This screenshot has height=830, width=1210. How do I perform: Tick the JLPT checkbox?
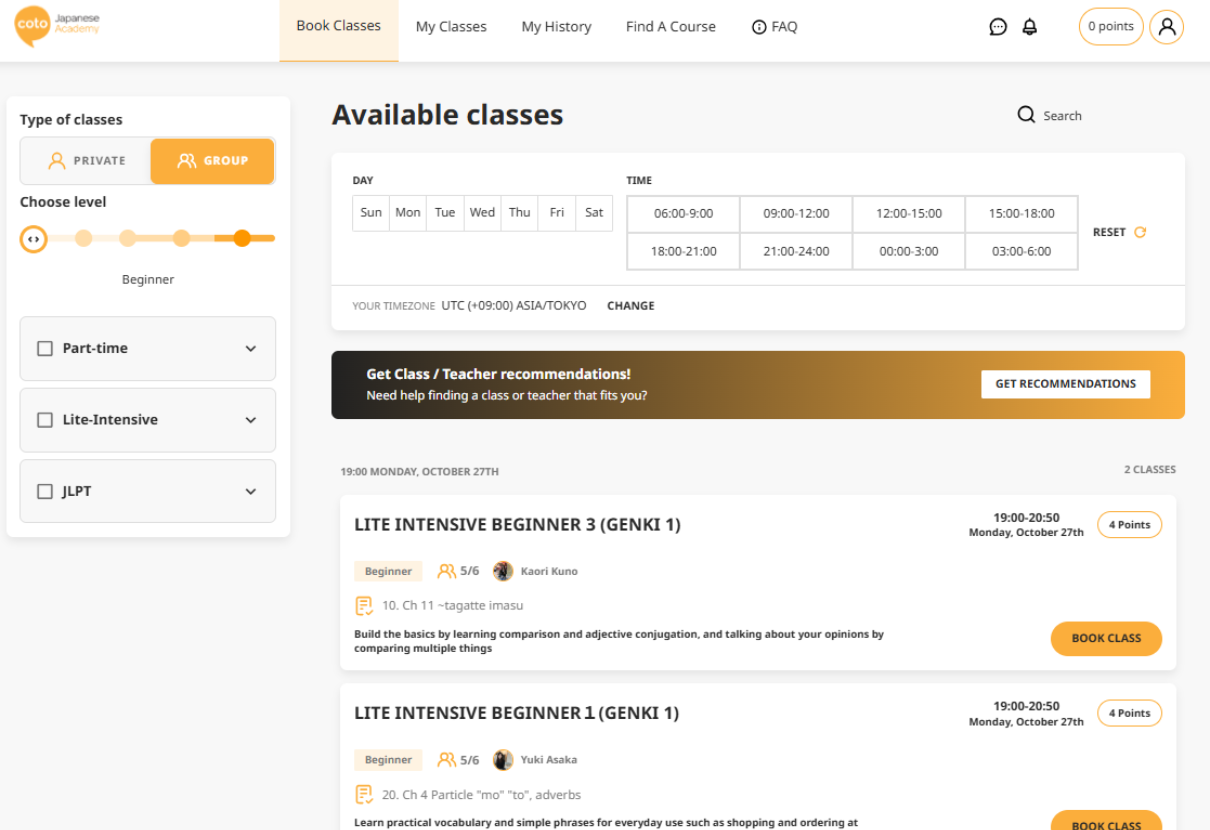pos(45,491)
